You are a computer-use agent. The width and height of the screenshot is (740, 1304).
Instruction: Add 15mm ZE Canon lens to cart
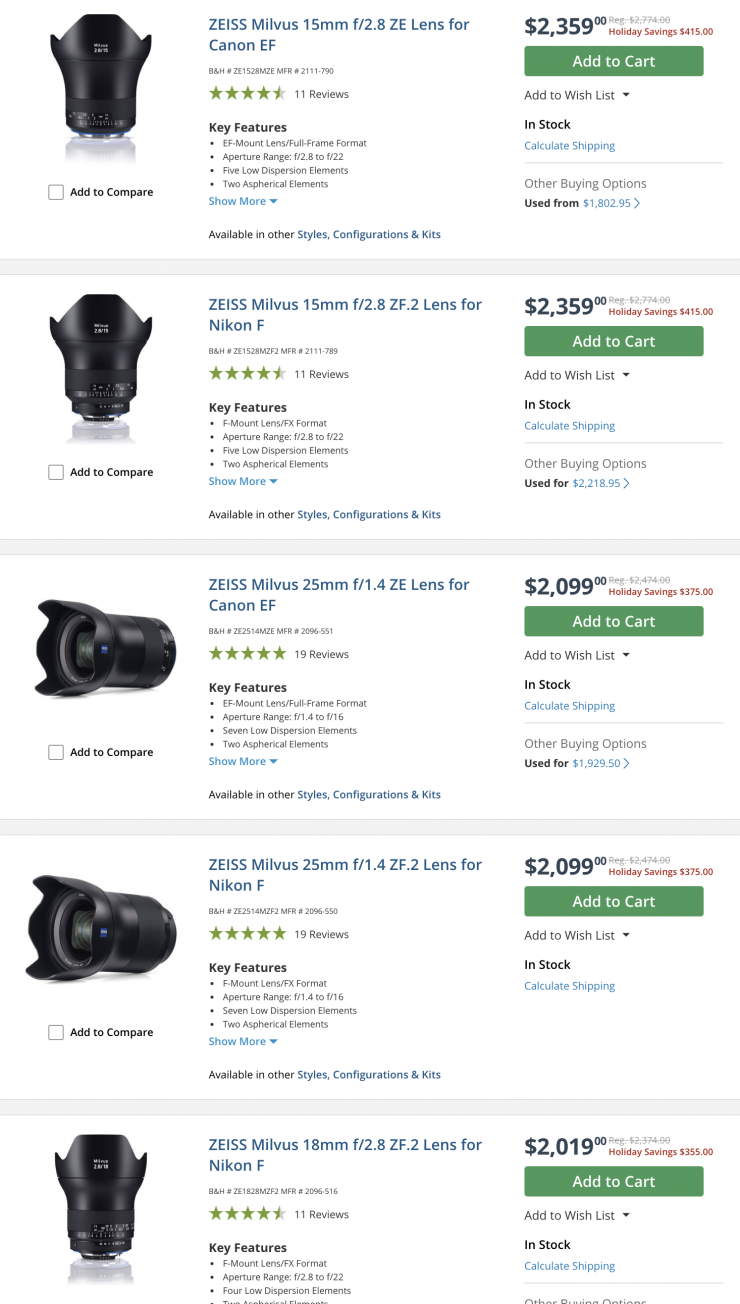tap(613, 61)
